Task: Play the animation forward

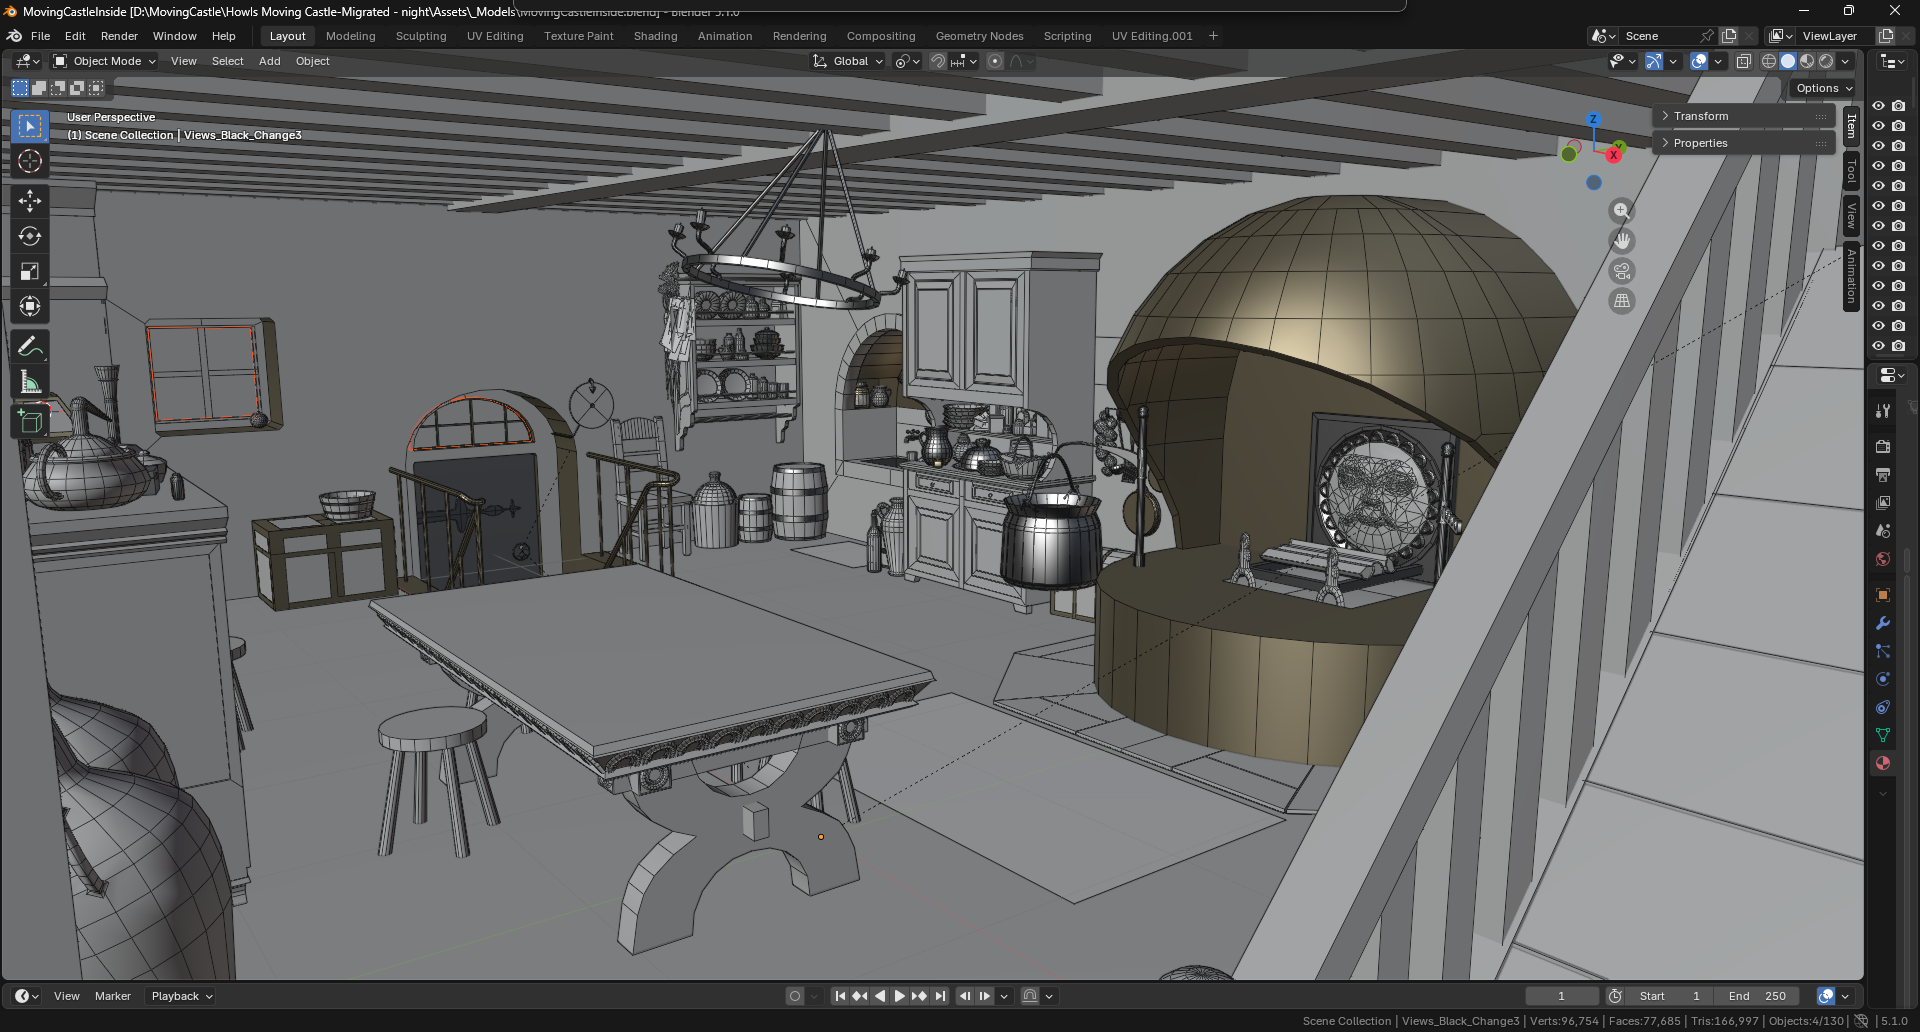Action: pyautogui.click(x=899, y=996)
